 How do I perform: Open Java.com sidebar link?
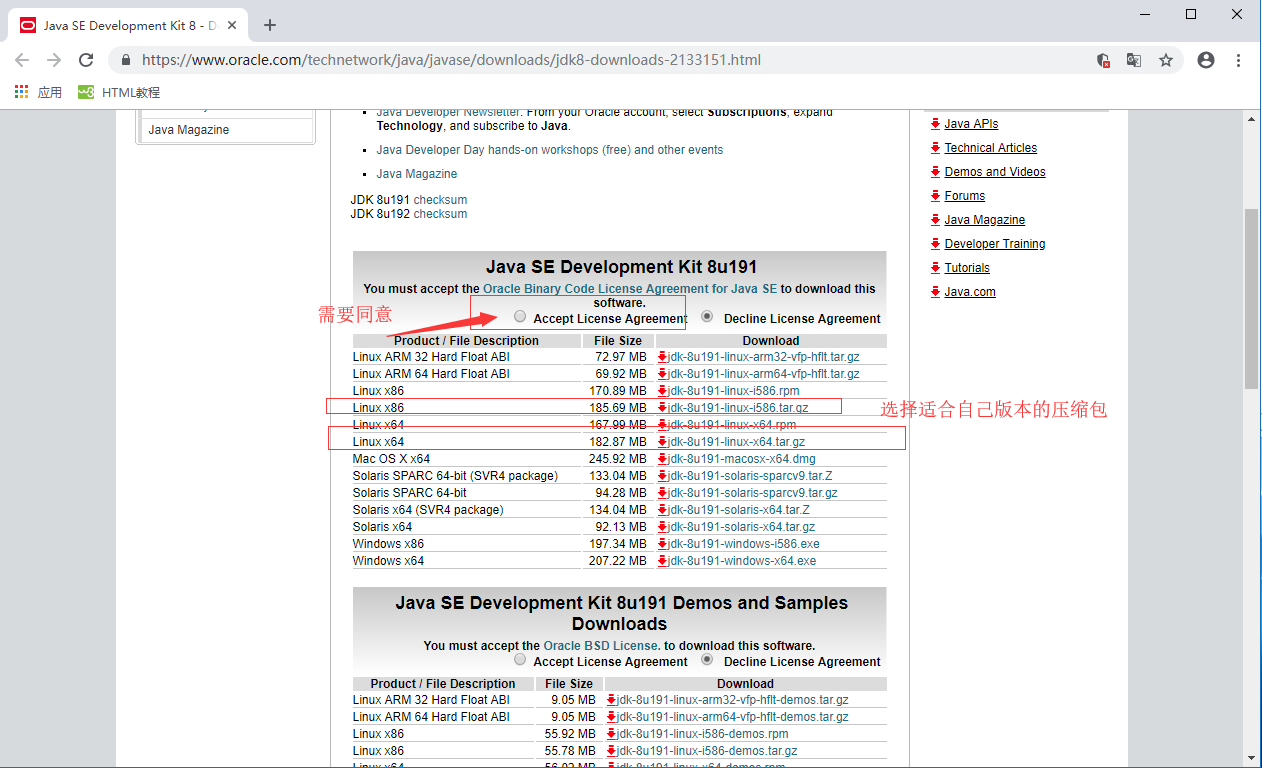(970, 292)
